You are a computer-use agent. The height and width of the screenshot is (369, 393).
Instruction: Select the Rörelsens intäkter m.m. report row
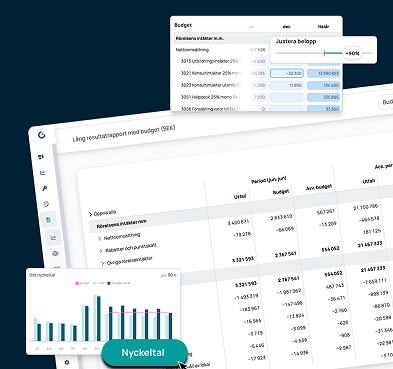pos(122,224)
